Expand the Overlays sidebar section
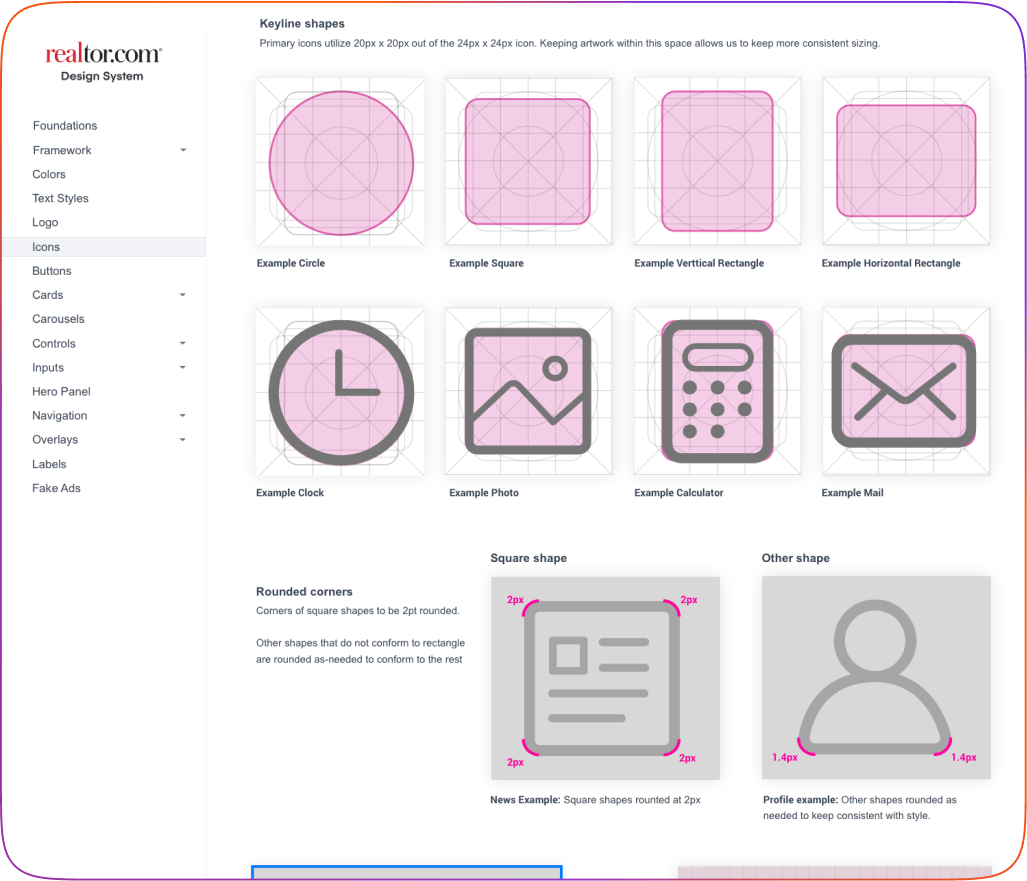Image resolution: width=1027 pixels, height=881 pixels. (182, 440)
